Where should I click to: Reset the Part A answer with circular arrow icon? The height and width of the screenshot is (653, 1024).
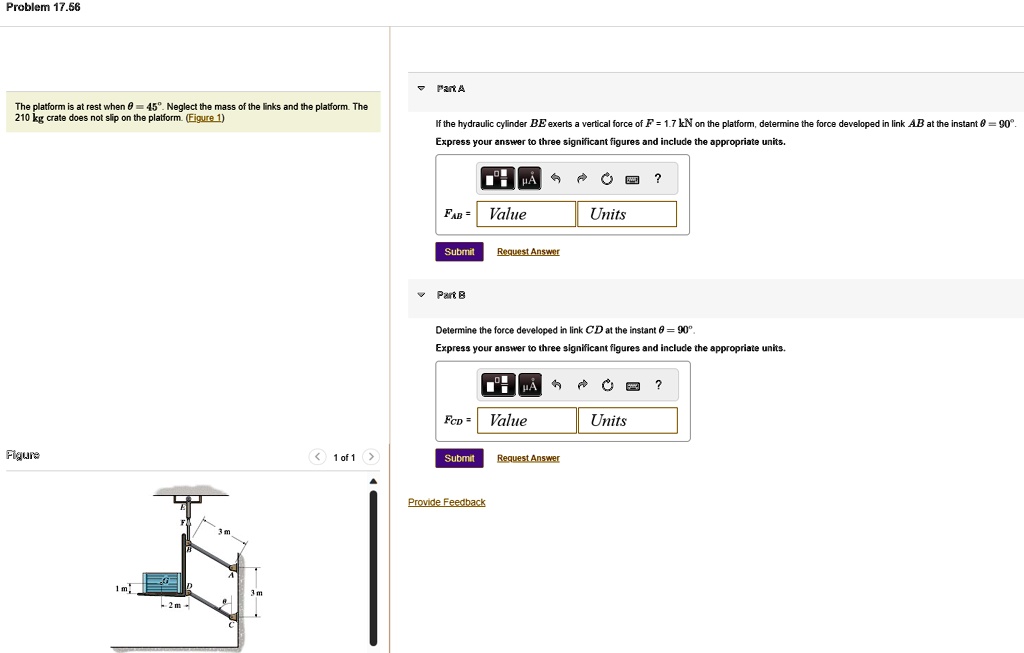tap(607, 178)
